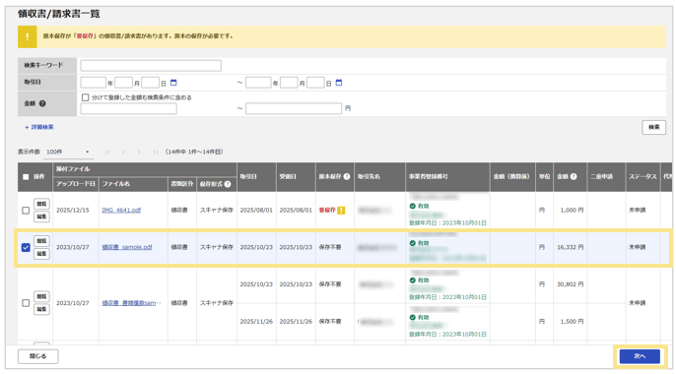Image resolution: width=676 pixels, height=374 pixels.
Task: Click the 閉じる close button
Action: pyautogui.click(x=38, y=356)
